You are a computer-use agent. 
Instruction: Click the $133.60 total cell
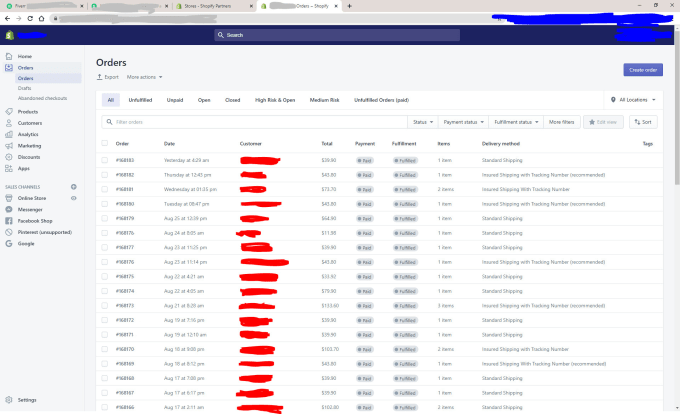tap(330, 306)
